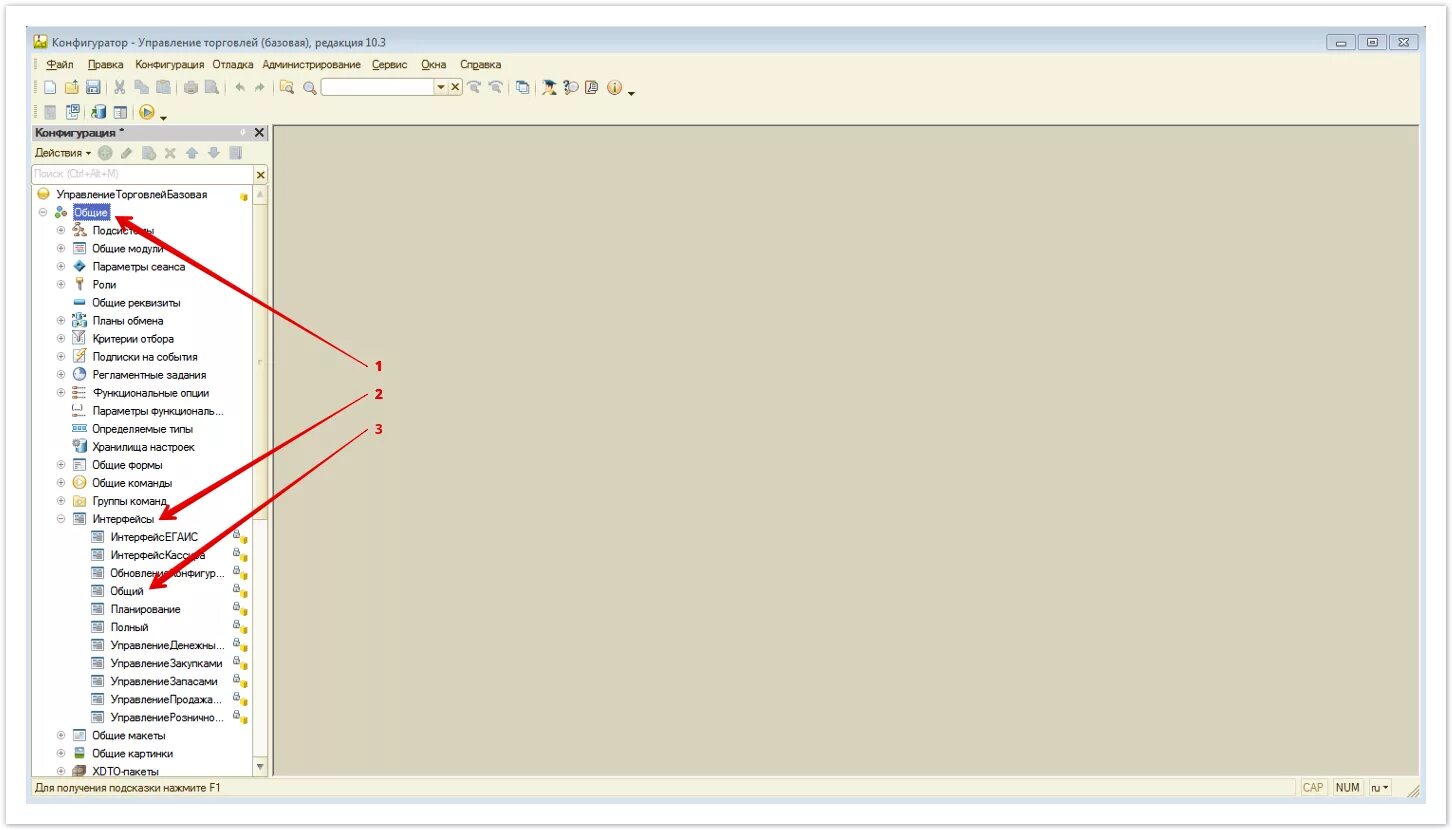Open the dropdown arrow next to debug play icon
This screenshot has height=830, width=1452.
163,118
